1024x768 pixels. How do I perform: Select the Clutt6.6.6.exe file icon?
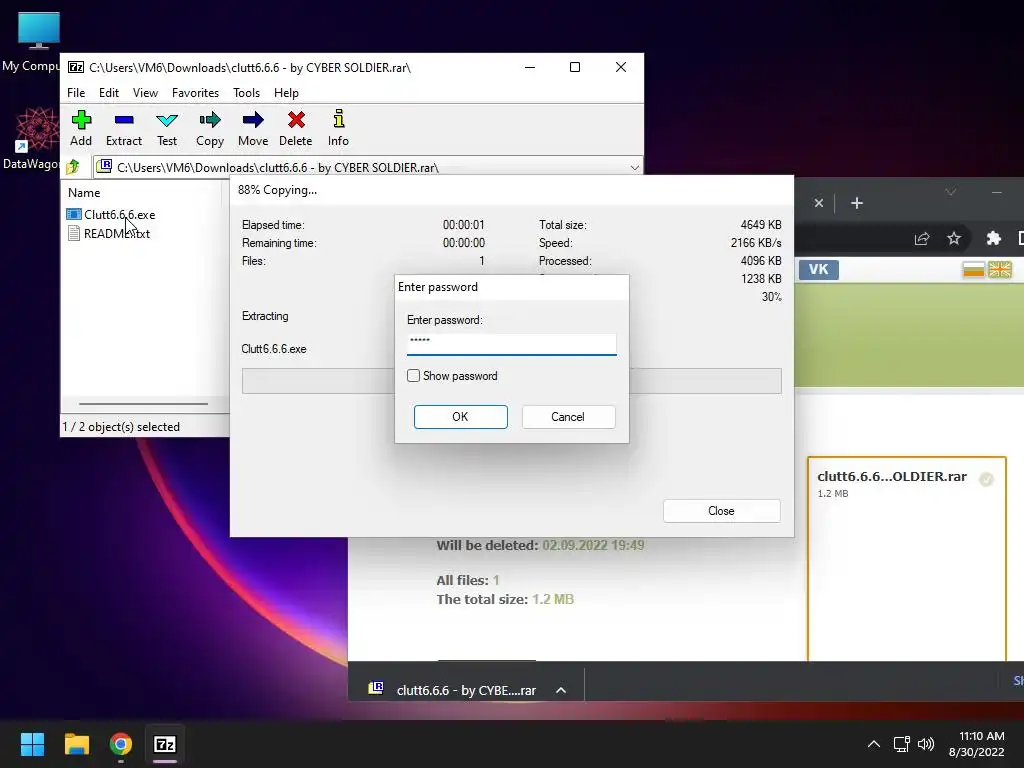[x=74, y=214]
